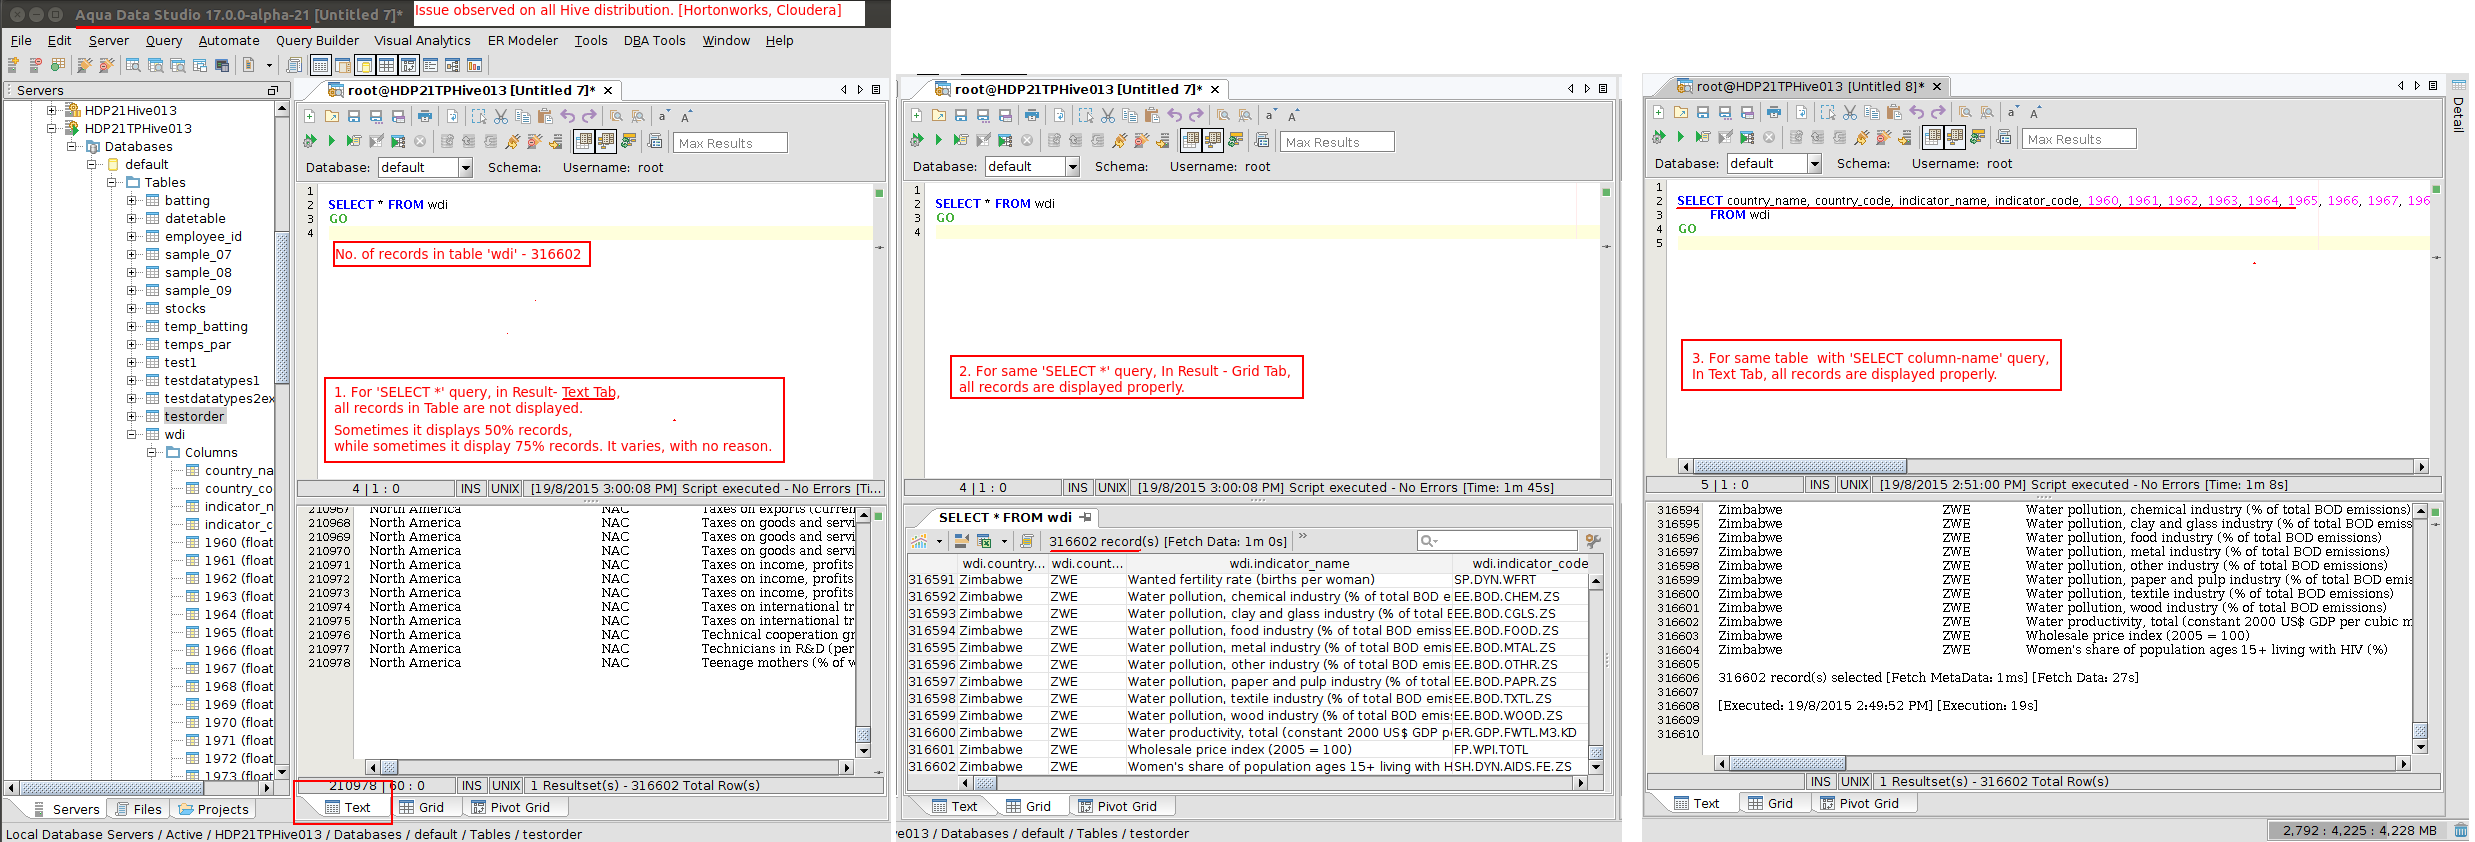Click the Undo arrow in Untitled 8 toolbar
The width and height of the screenshot is (2475, 842).
[x=1916, y=113]
